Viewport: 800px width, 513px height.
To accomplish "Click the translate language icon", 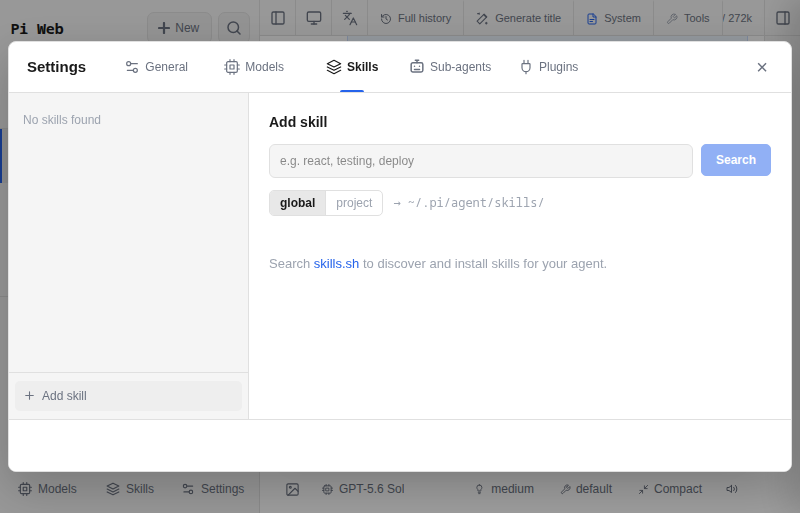I will (x=349, y=18).
